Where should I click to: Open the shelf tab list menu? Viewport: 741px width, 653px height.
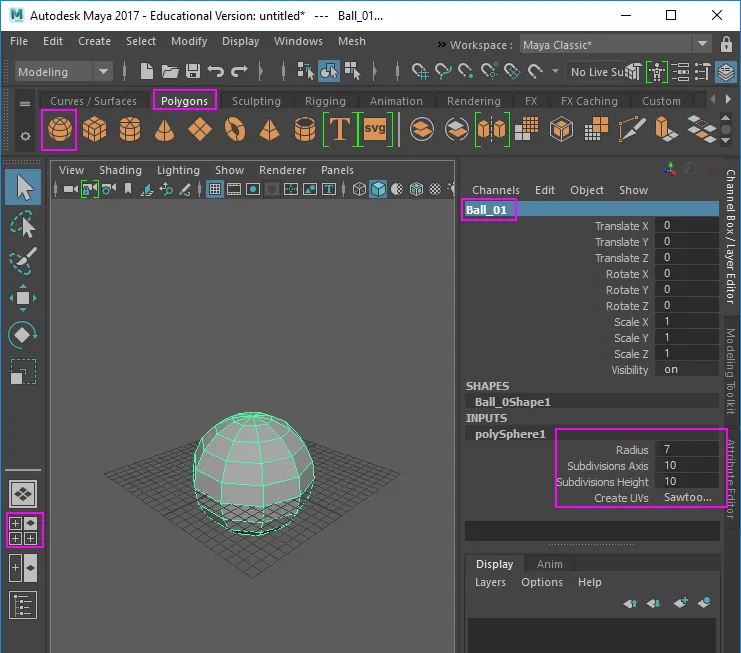[x=25, y=103]
